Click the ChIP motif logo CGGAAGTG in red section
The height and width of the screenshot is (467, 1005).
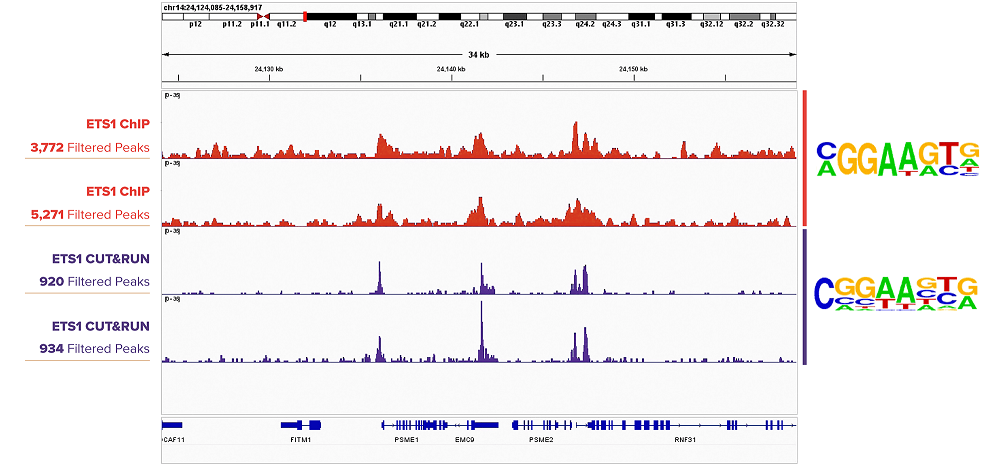[x=897, y=159]
